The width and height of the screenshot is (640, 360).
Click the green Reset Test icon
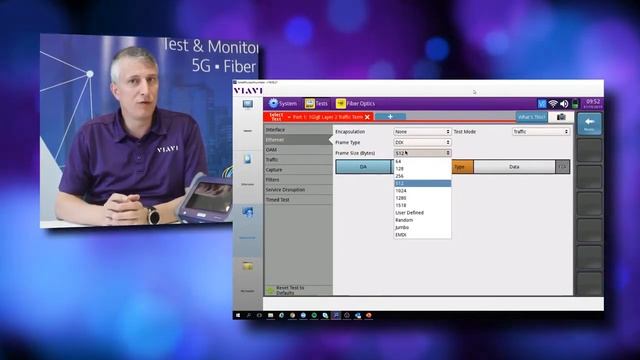click(270, 290)
